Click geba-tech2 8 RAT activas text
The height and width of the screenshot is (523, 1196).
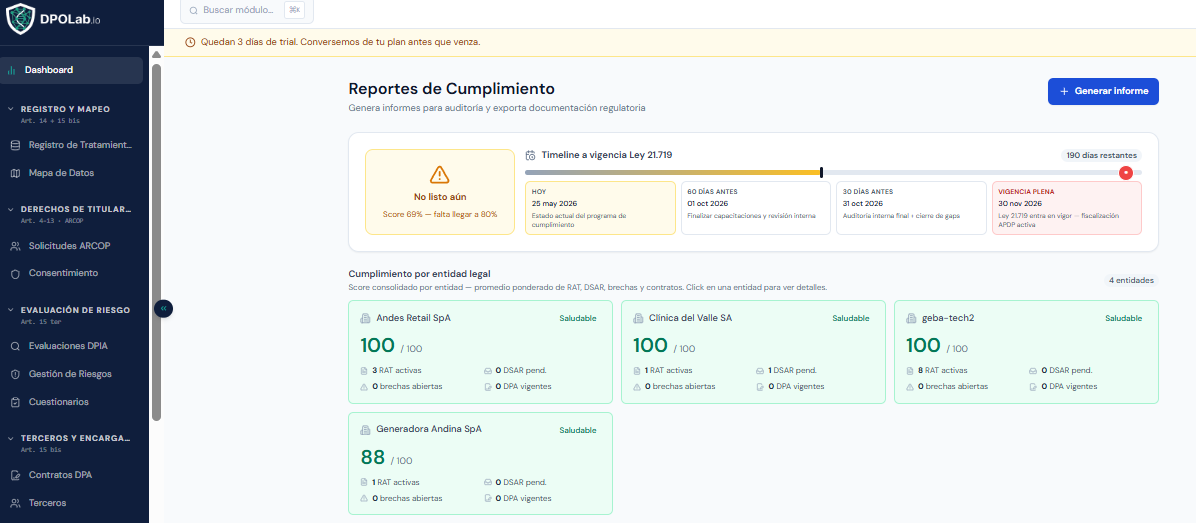click(941, 371)
